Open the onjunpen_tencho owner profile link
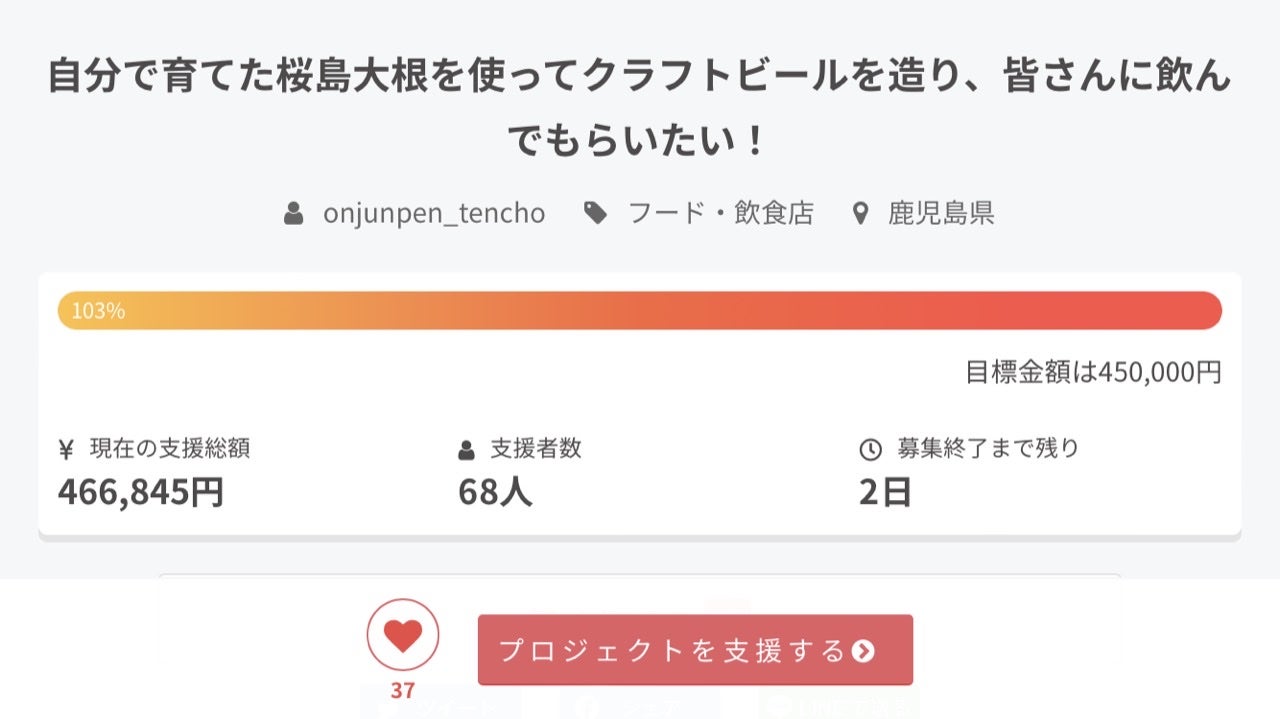 point(434,213)
